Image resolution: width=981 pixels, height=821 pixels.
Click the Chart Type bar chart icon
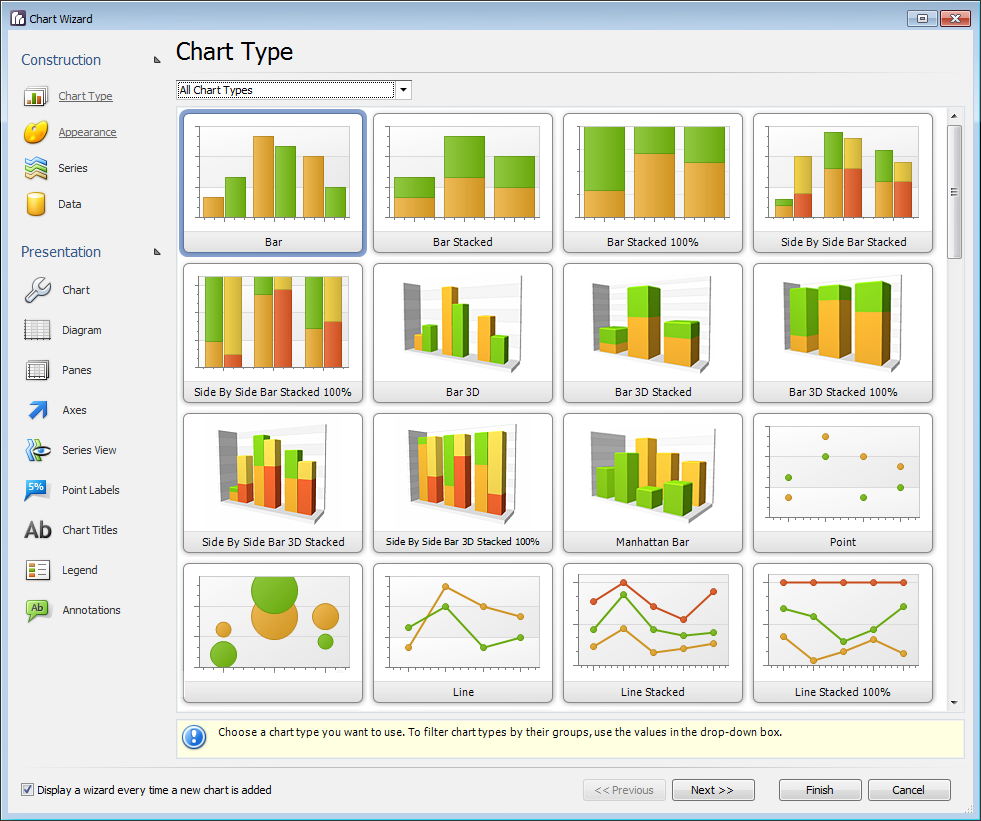click(x=36, y=96)
